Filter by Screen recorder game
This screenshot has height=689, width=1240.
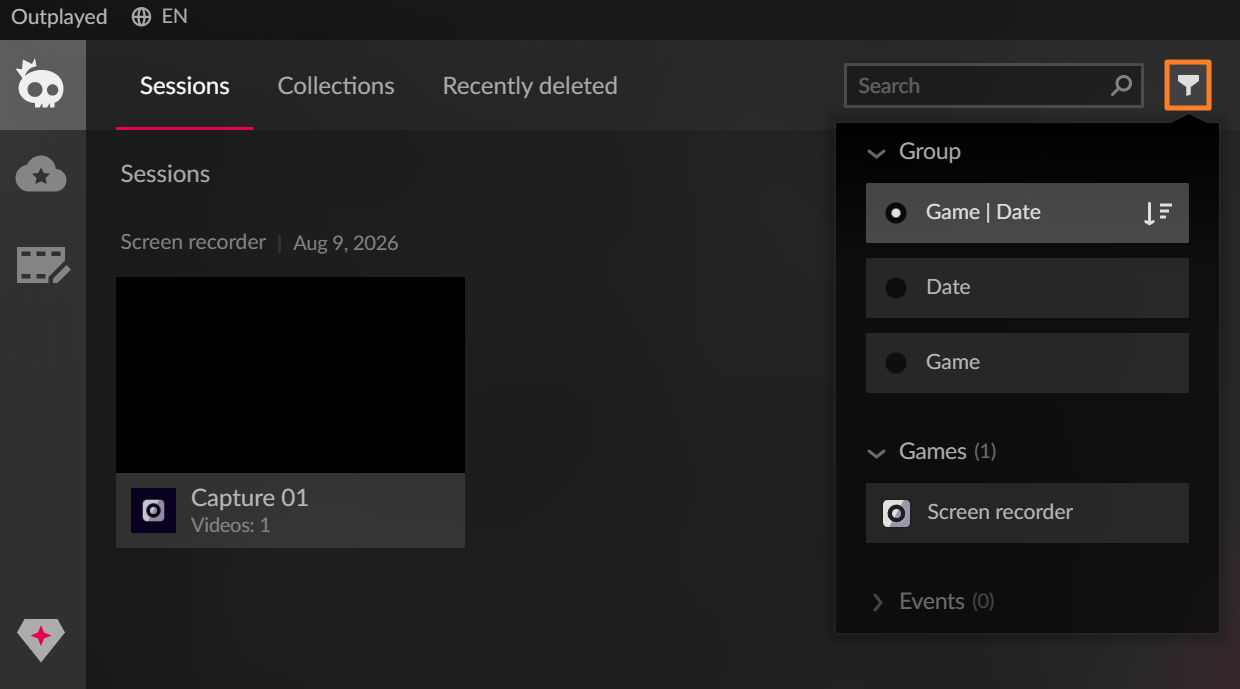pos(1027,513)
